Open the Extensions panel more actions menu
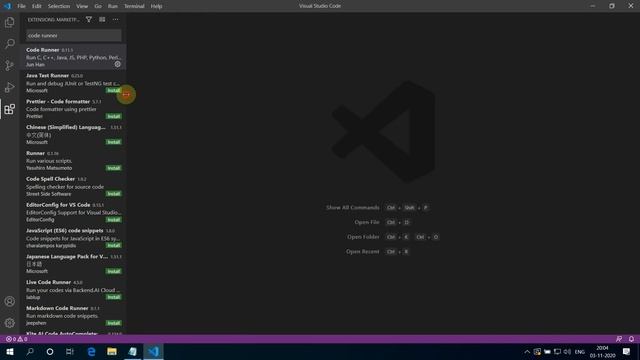The height and width of the screenshot is (360, 640). pyautogui.click(x=116, y=19)
